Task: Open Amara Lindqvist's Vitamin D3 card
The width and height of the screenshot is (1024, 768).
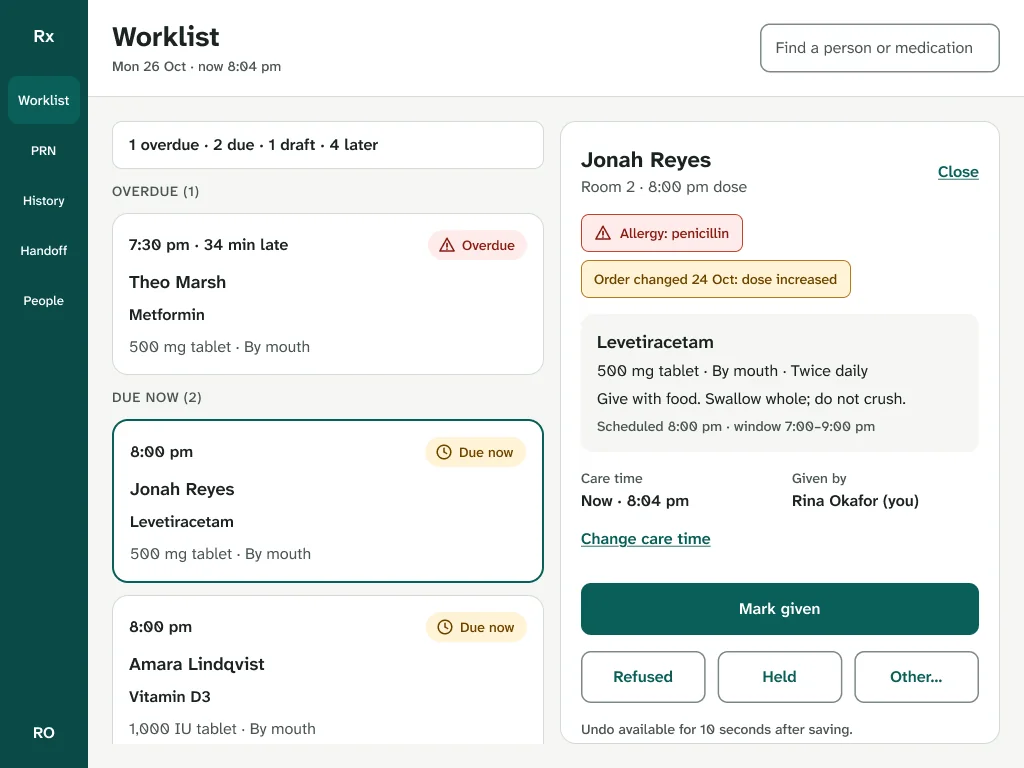Action: click(x=328, y=670)
